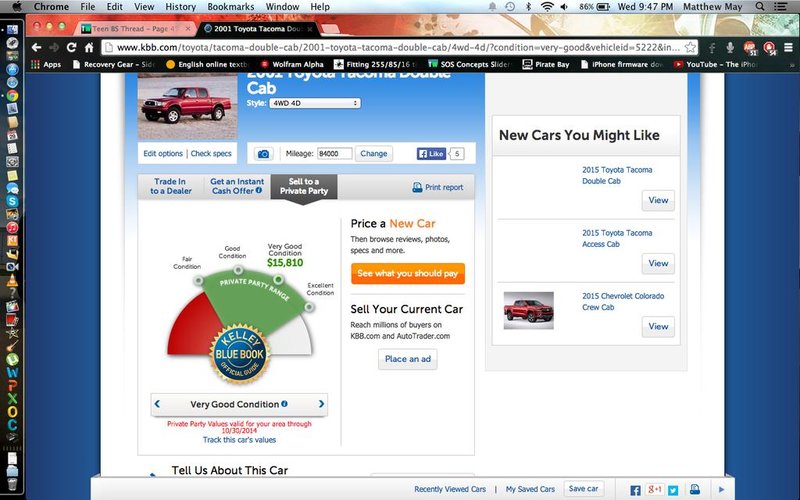Share via the Facebook icon in bottom bar

(635, 490)
